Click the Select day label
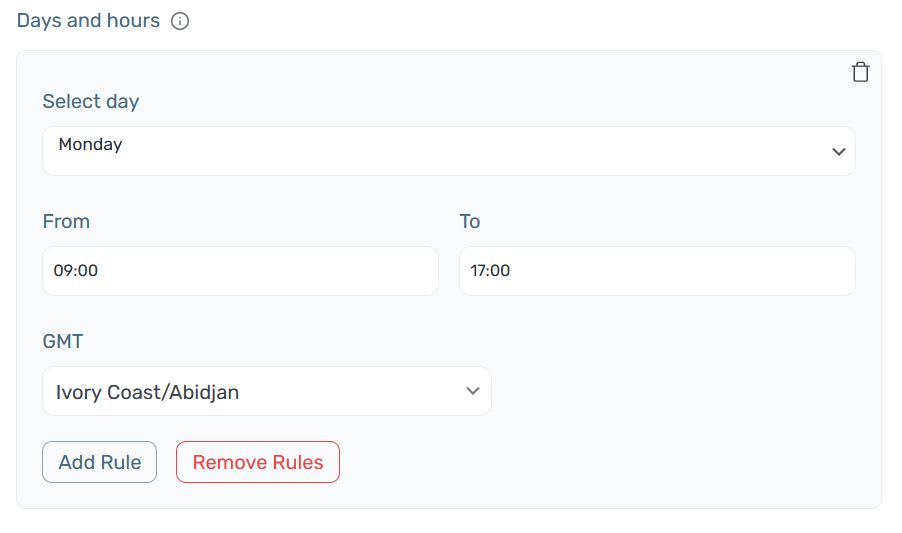This screenshot has height=533, width=902. [x=91, y=102]
